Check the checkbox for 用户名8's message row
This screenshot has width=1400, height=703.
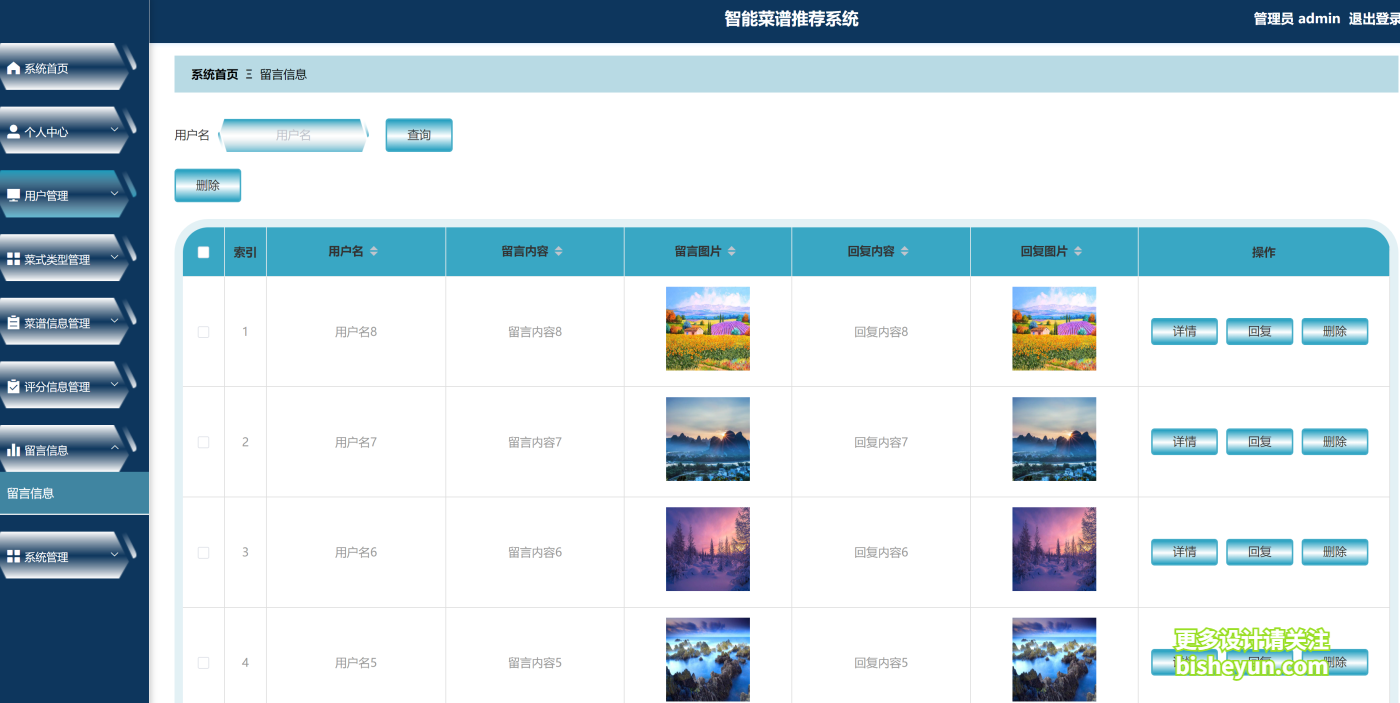[203, 331]
